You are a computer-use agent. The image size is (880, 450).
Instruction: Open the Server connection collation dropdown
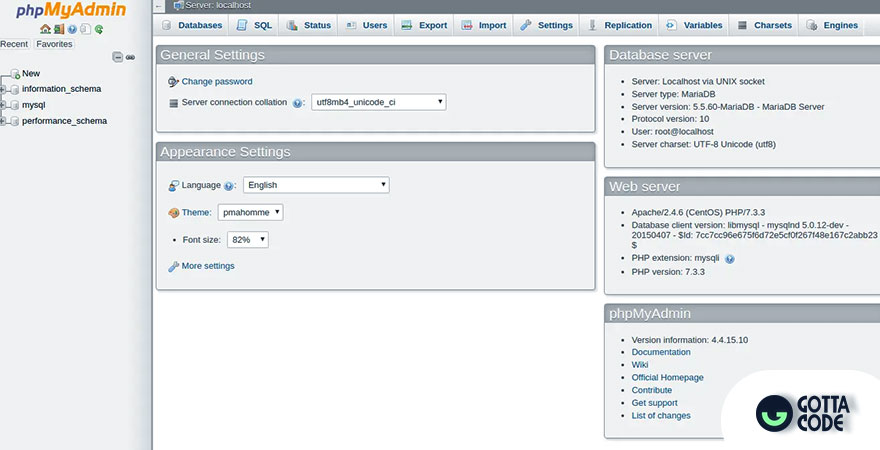click(x=379, y=102)
